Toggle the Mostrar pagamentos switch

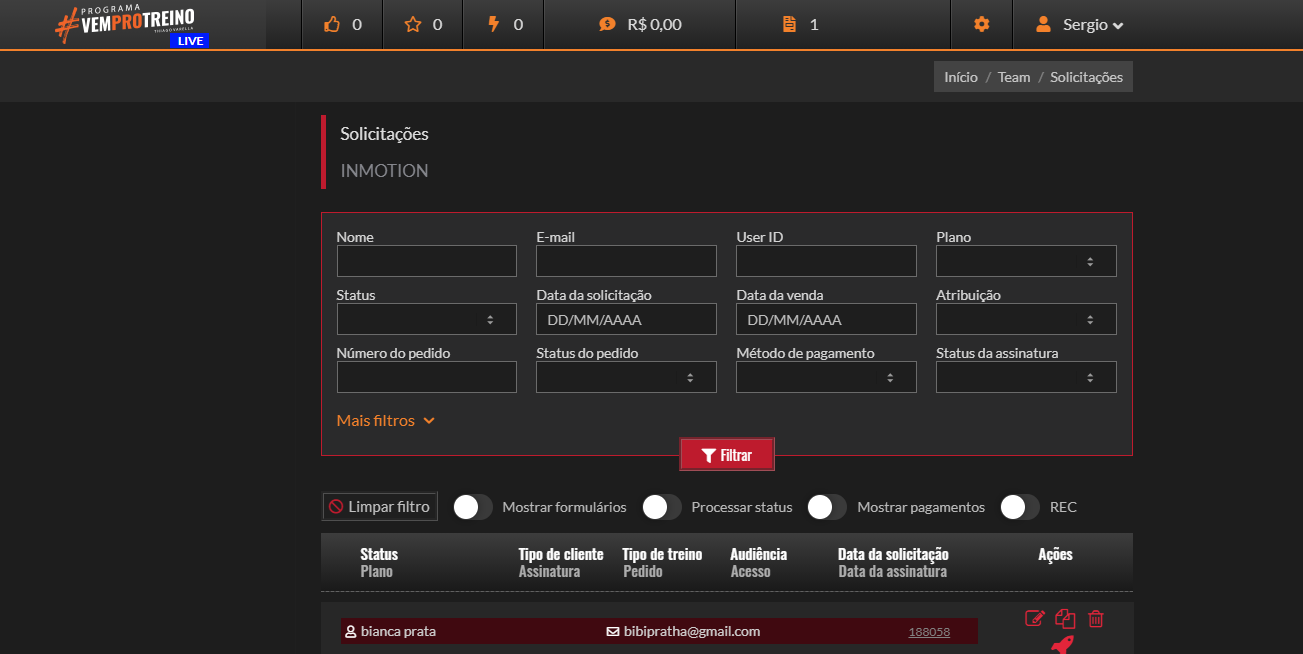827,507
